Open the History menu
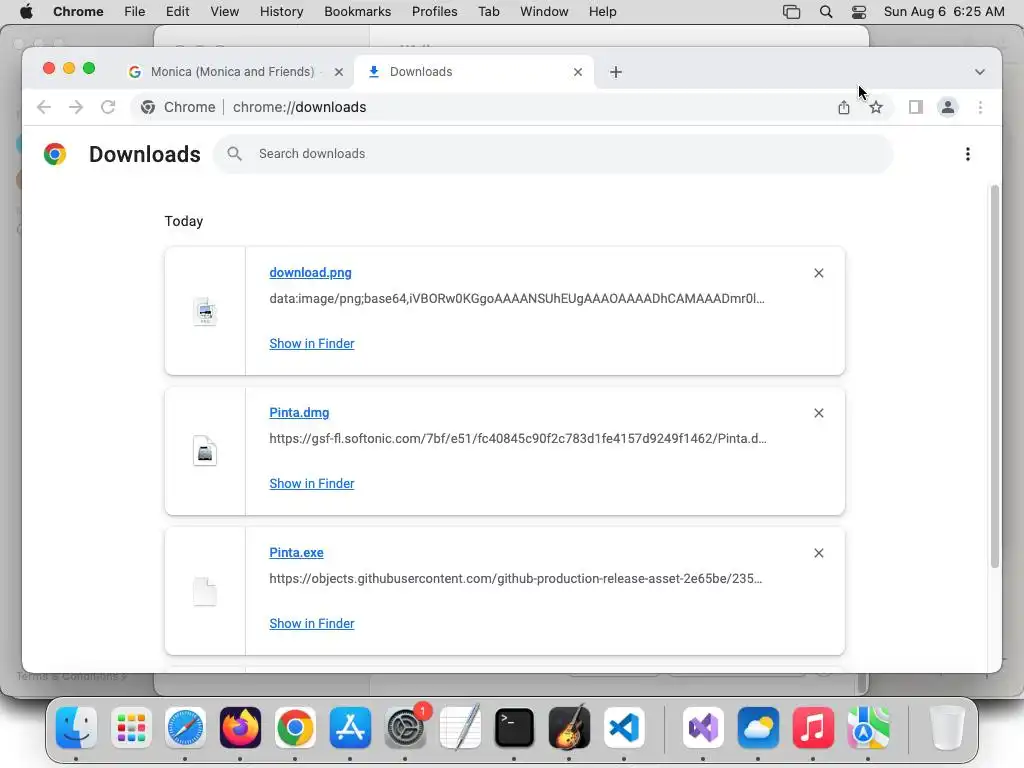The width and height of the screenshot is (1024, 768). 281,12
